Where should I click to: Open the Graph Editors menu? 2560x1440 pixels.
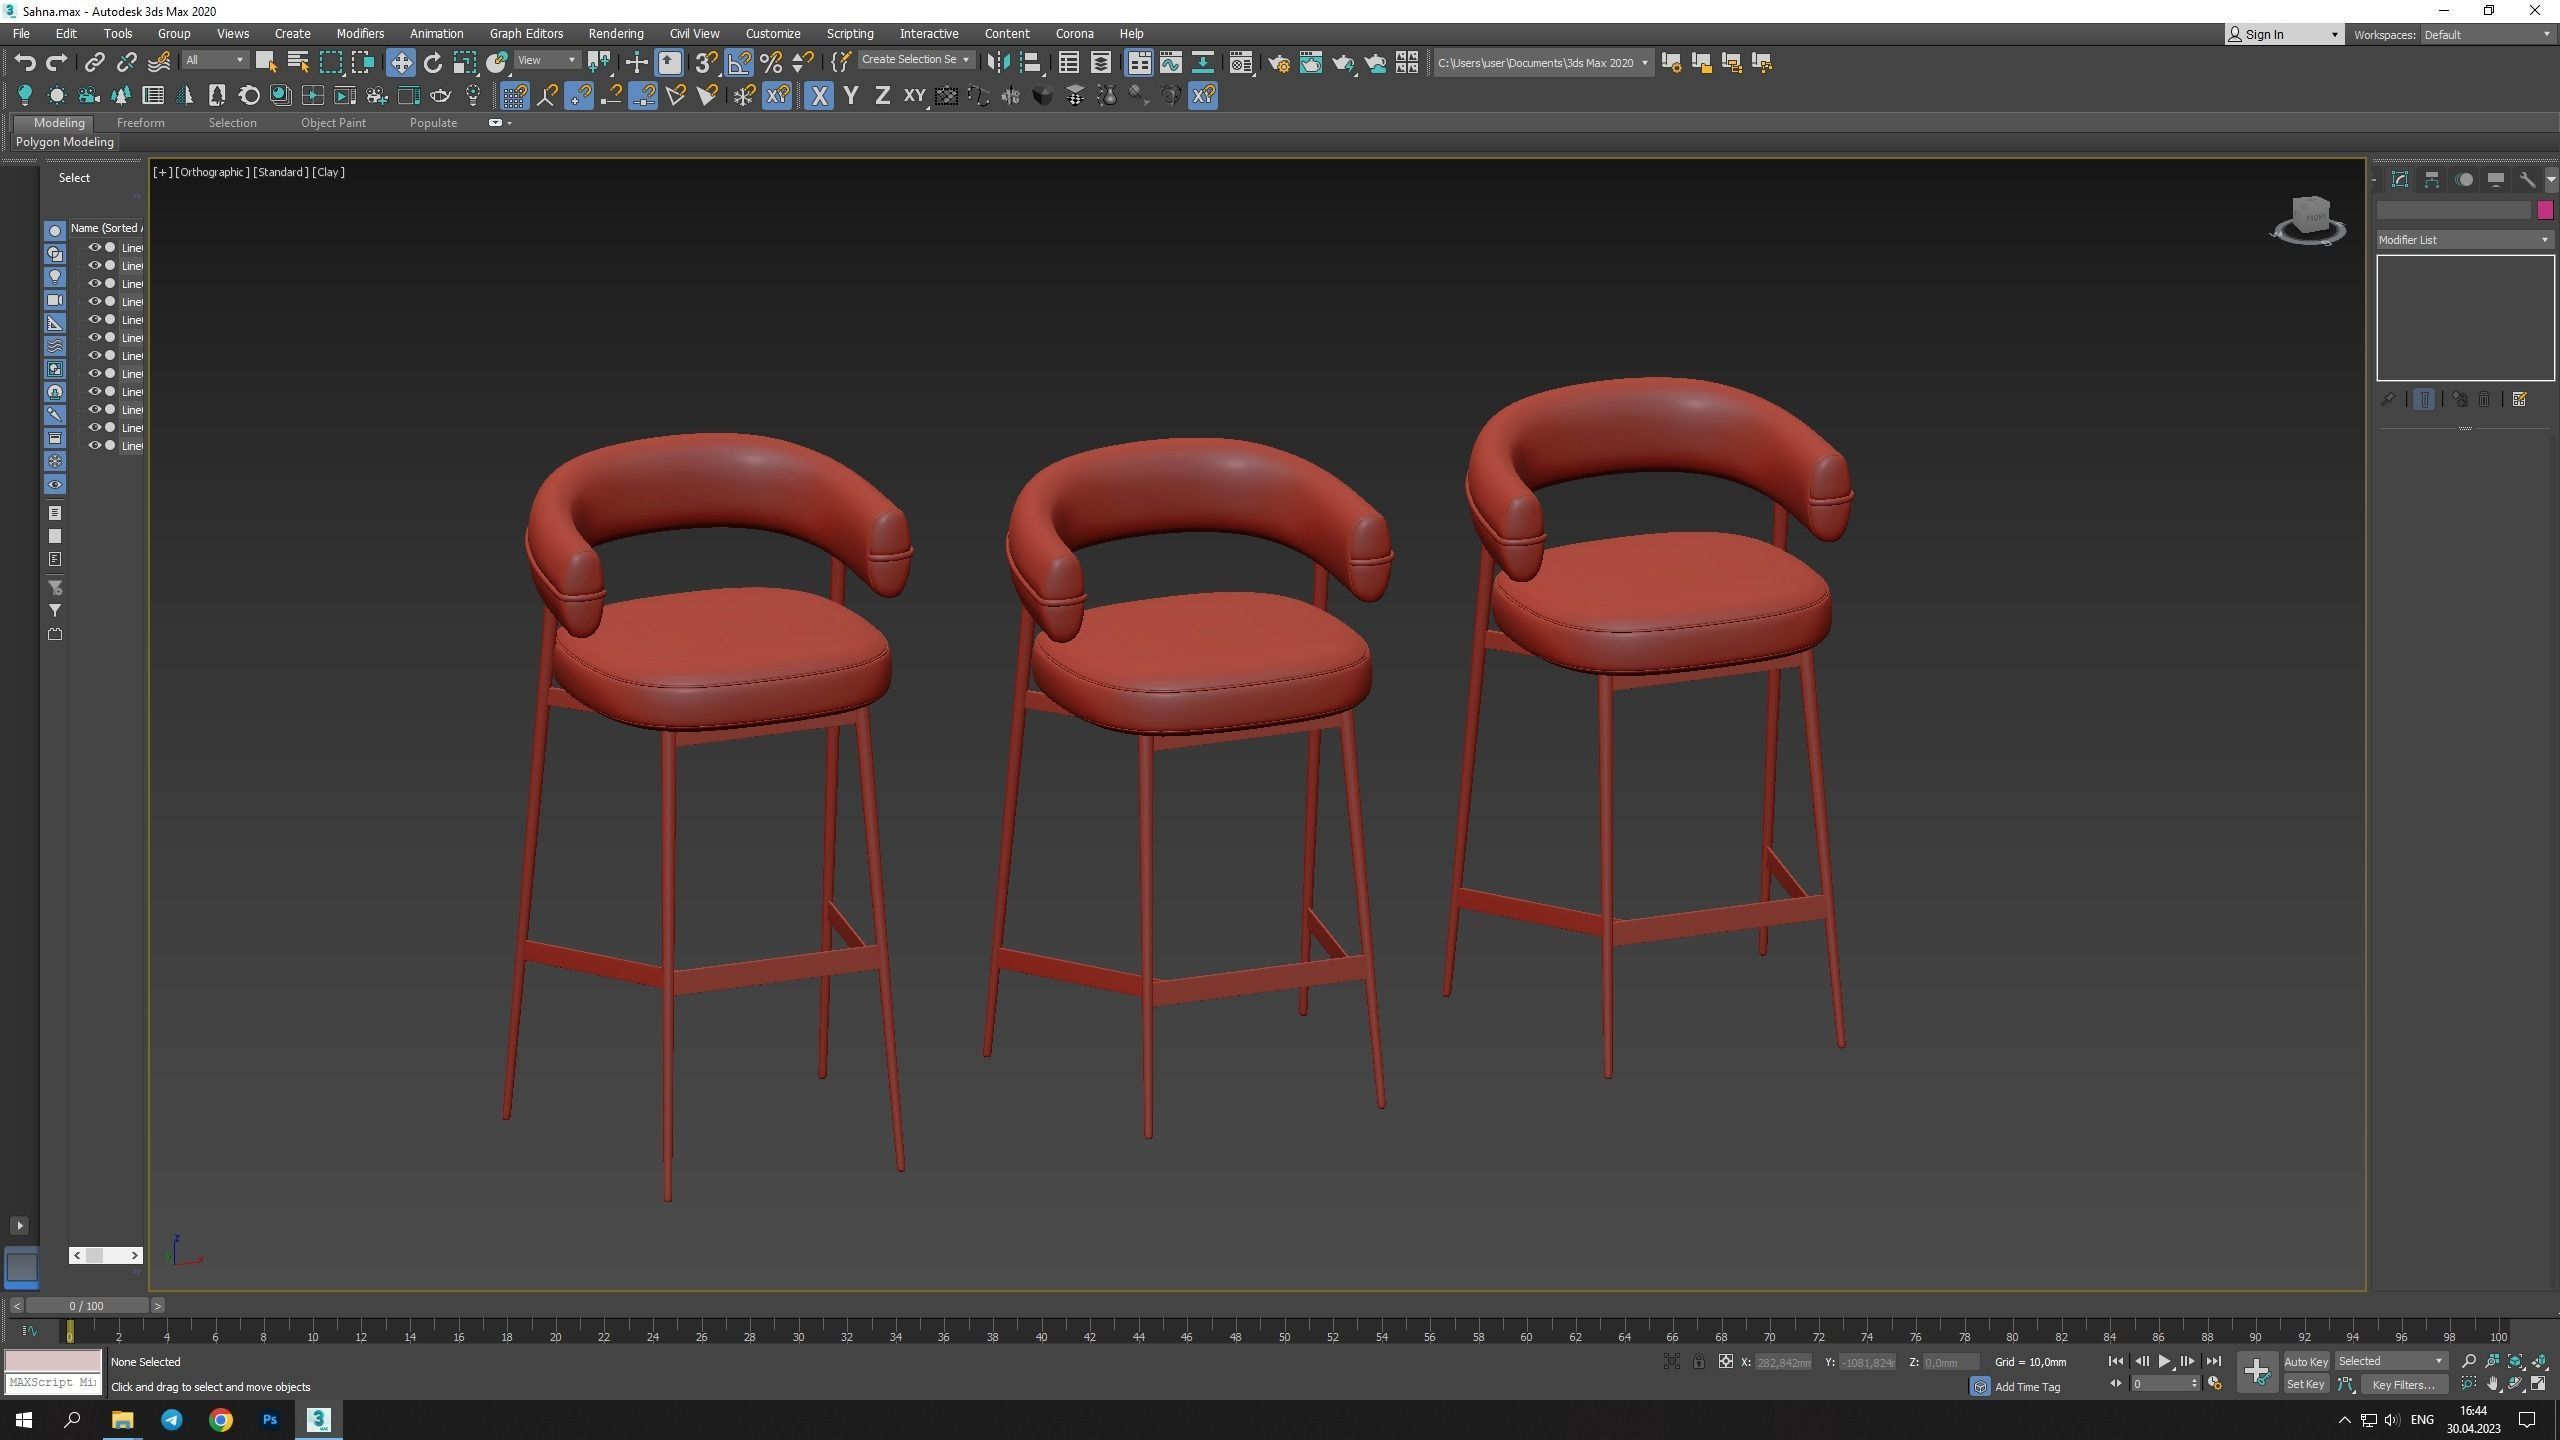[526, 33]
